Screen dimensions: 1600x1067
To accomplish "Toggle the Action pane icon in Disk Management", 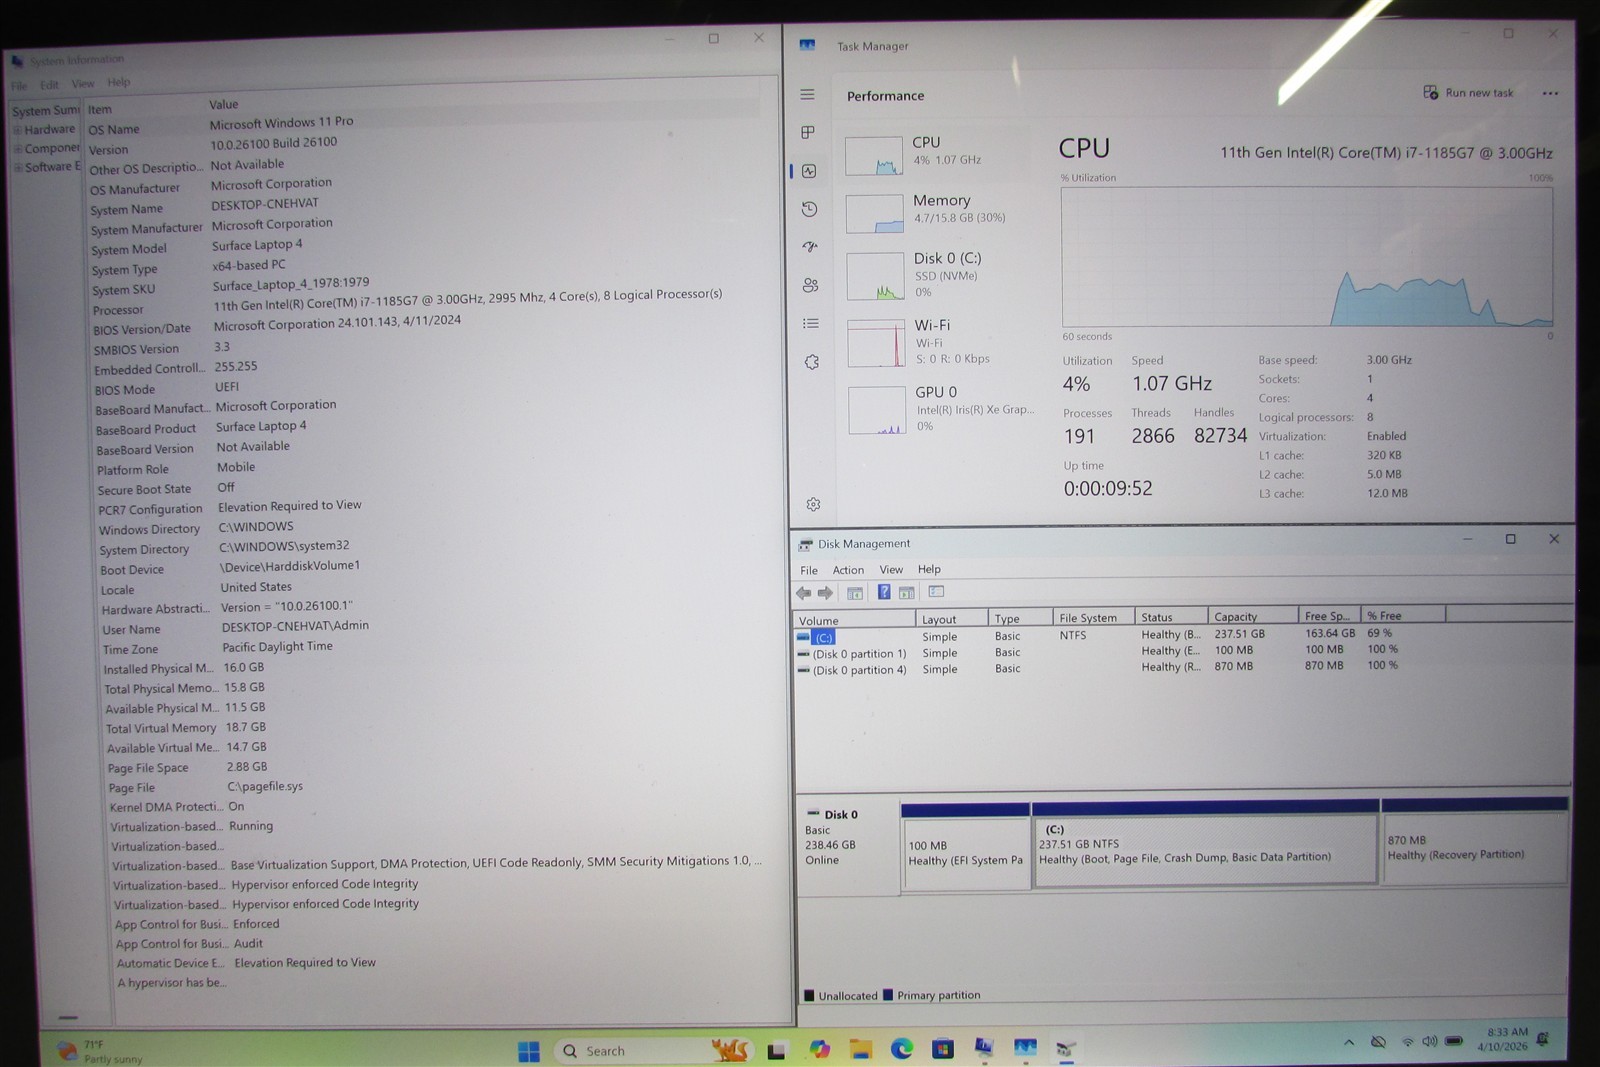I will [907, 593].
